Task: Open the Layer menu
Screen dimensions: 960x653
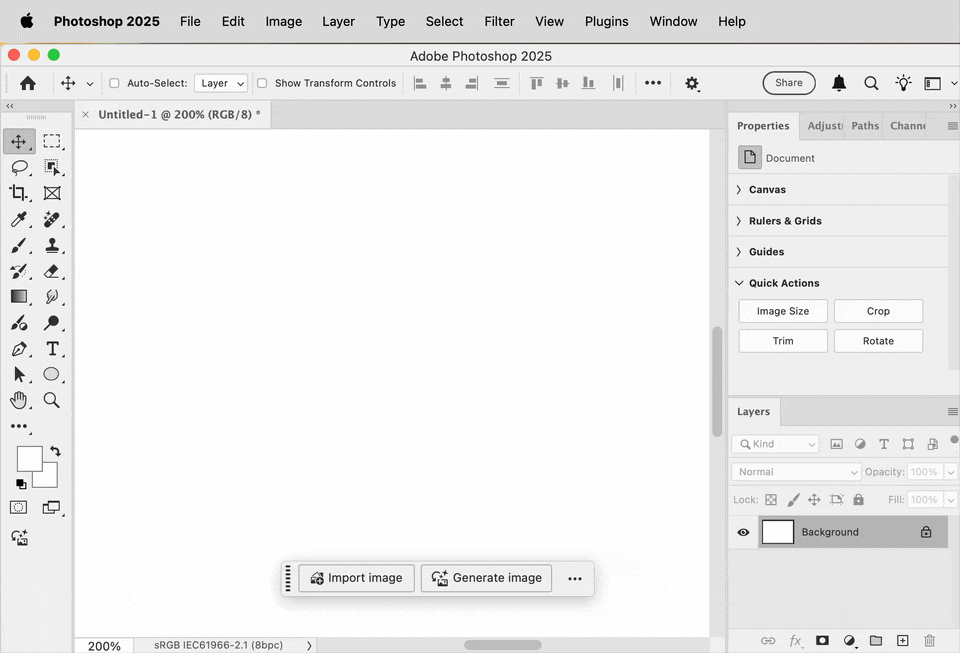Action: [338, 21]
